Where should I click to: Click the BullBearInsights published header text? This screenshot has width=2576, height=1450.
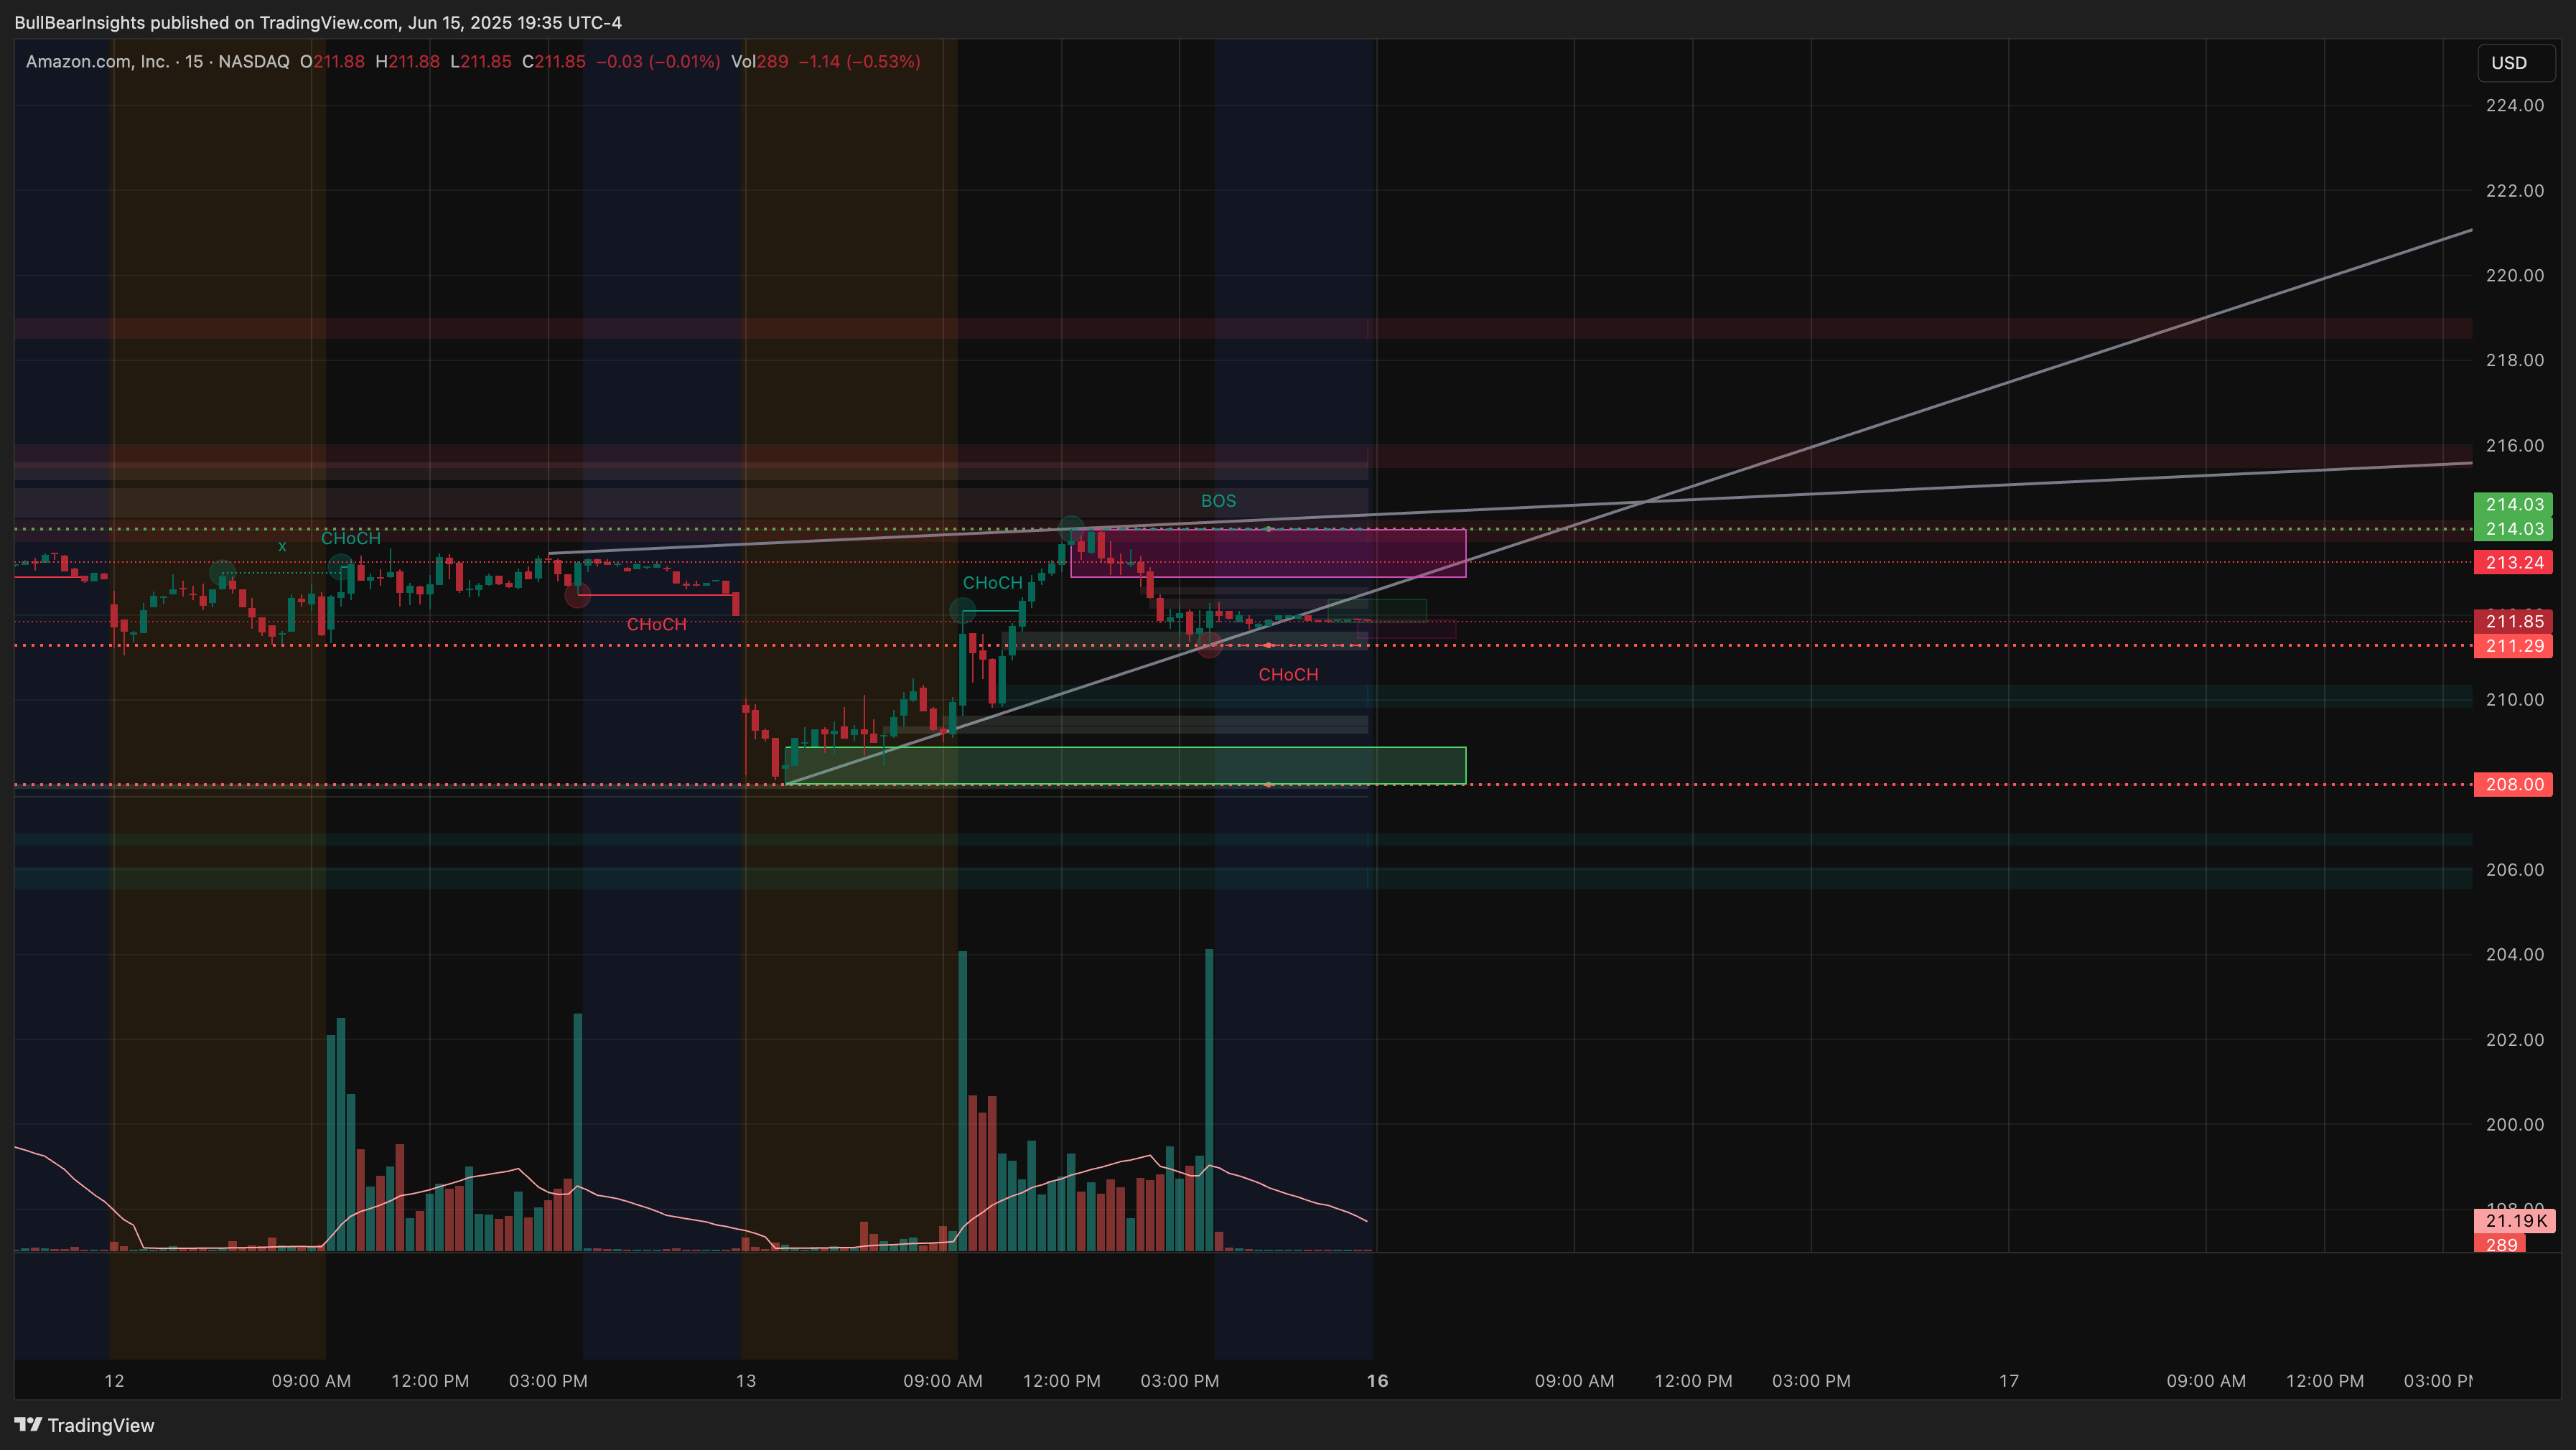coord(318,22)
